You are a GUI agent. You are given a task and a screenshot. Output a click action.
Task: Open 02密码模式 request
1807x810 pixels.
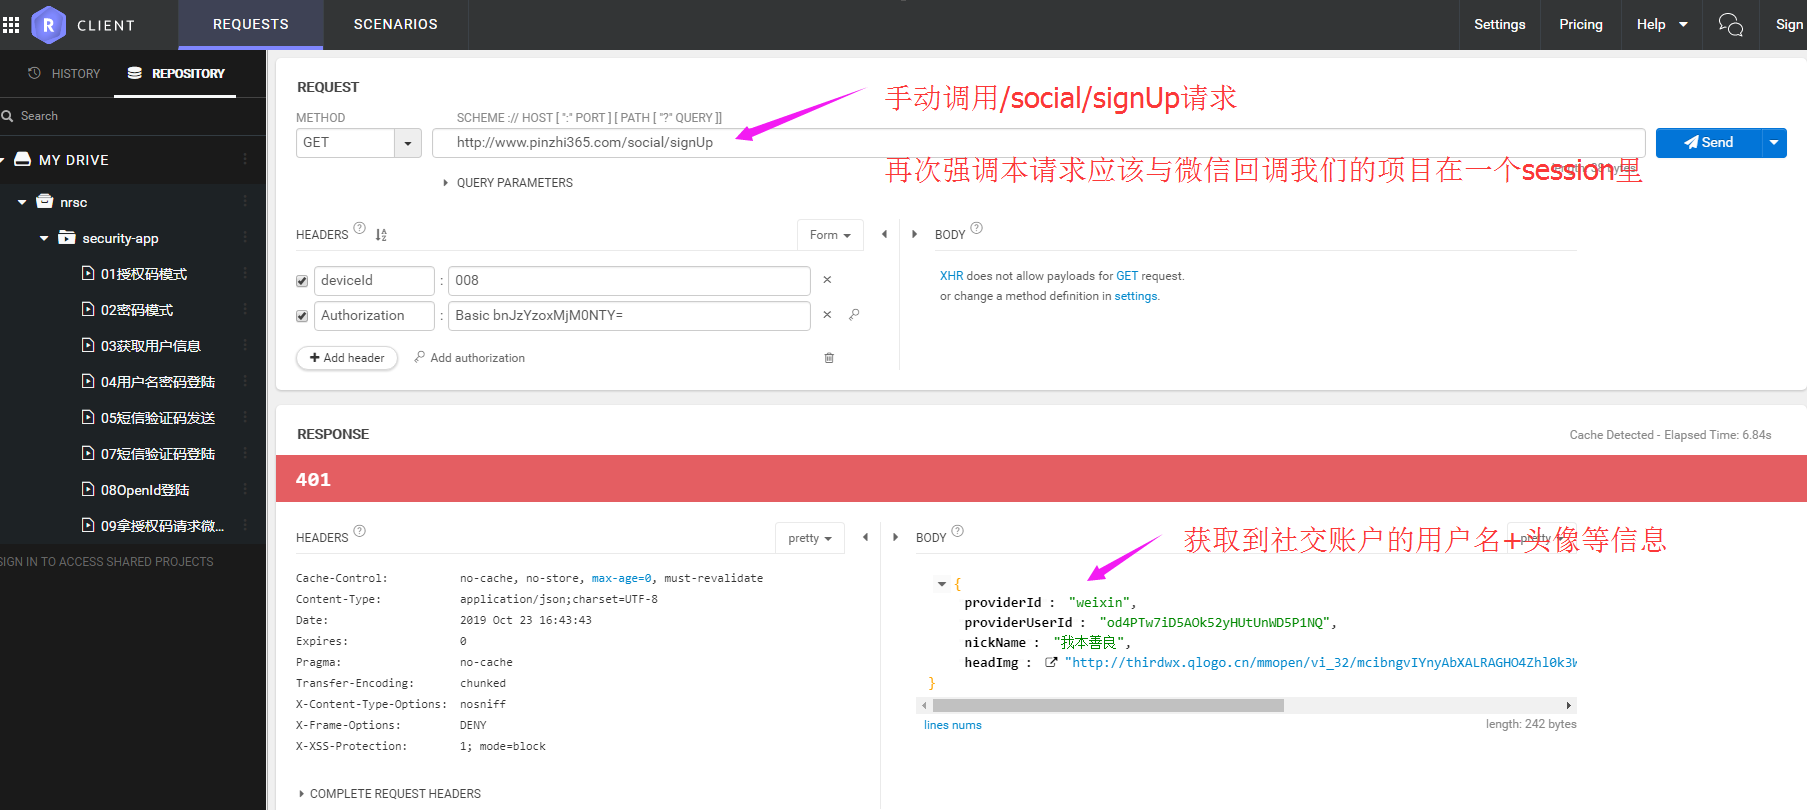tap(137, 310)
